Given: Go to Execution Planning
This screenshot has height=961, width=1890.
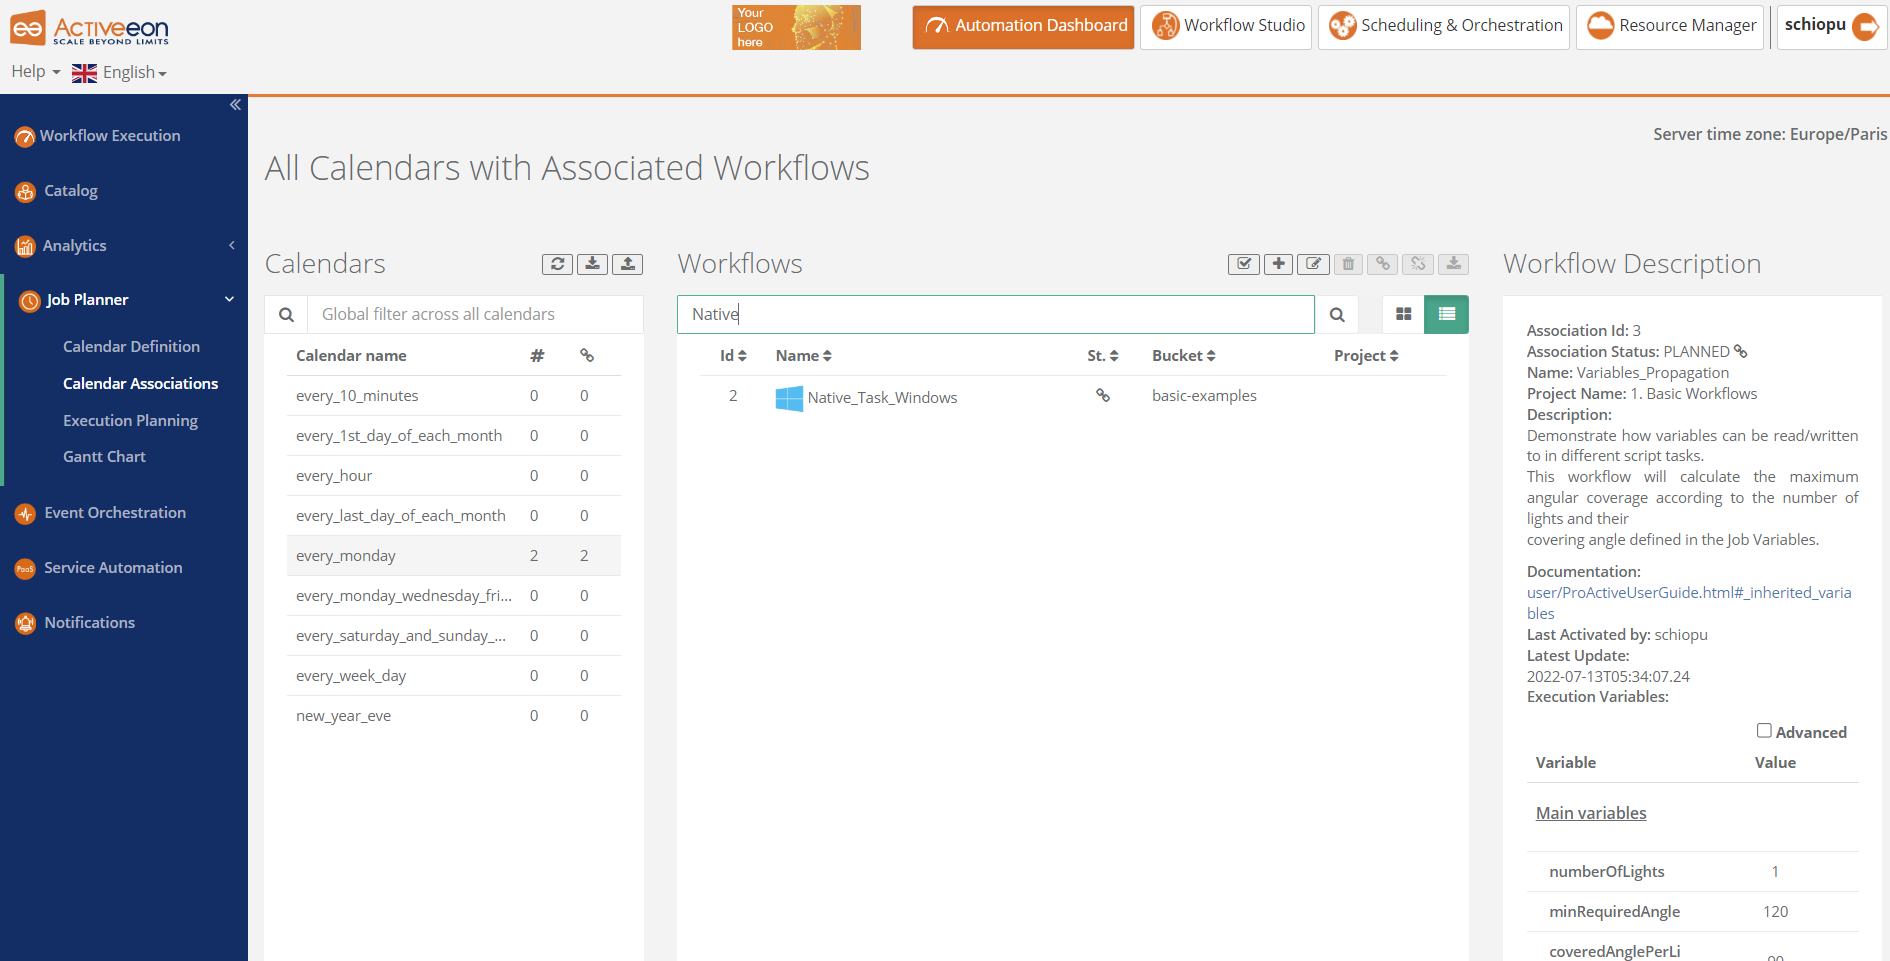Looking at the screenshot, I should click(x=130, y=421).
